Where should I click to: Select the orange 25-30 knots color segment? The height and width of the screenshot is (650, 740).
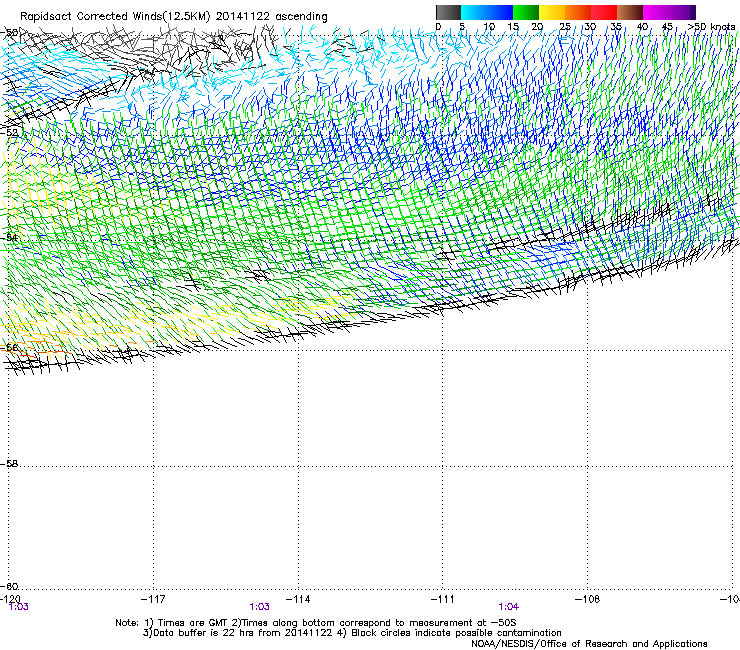tap(578, 12)
